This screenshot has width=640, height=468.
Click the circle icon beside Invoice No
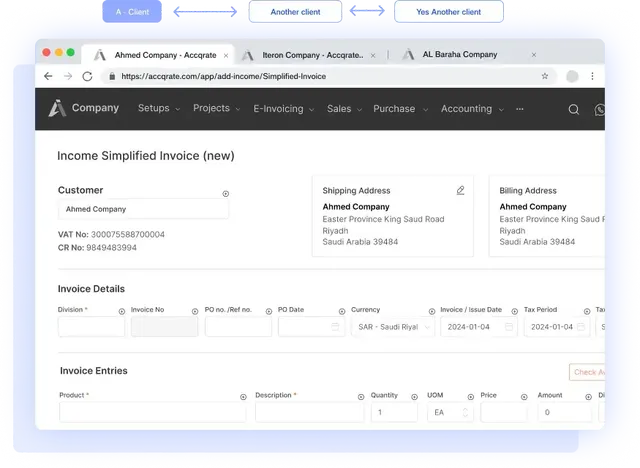(x=195, y=311)
